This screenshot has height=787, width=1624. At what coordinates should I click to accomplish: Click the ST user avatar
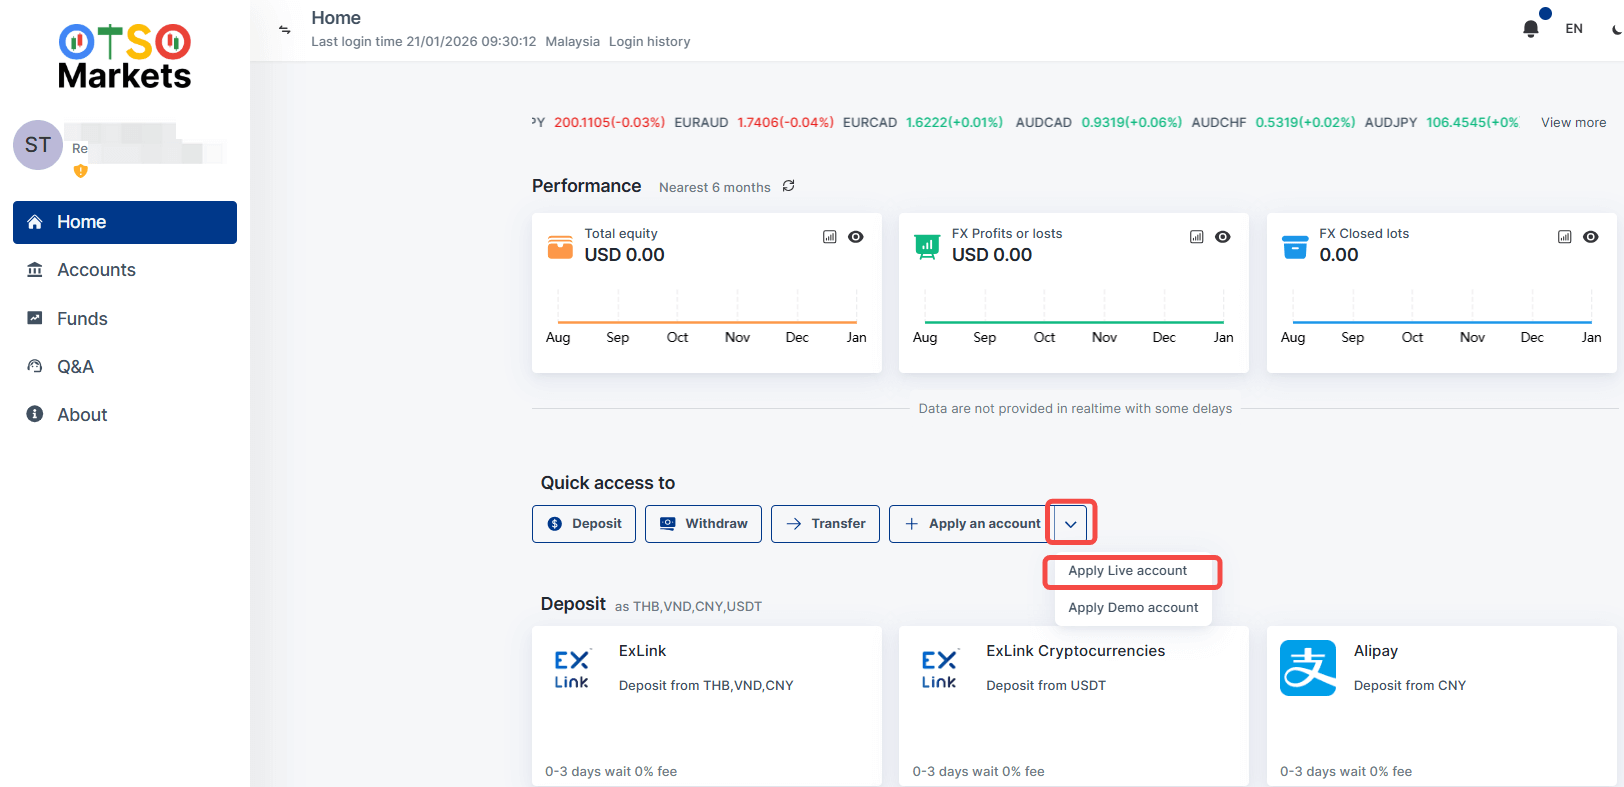pos(38,145)
